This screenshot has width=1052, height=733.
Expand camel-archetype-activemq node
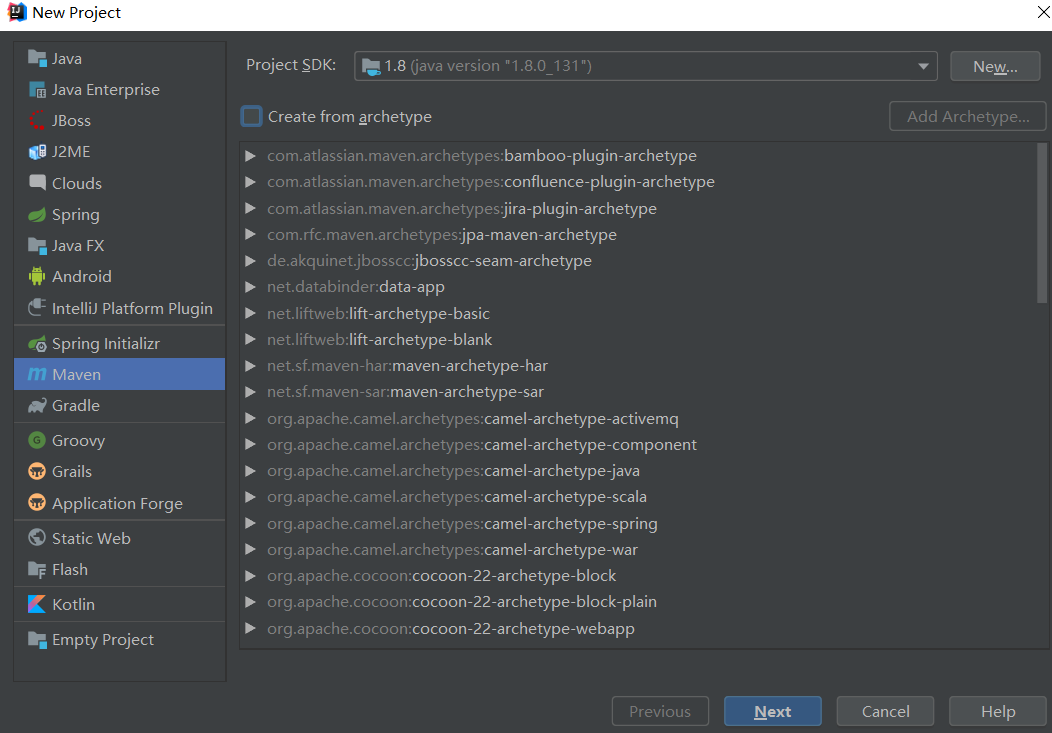tap(250, 418)
